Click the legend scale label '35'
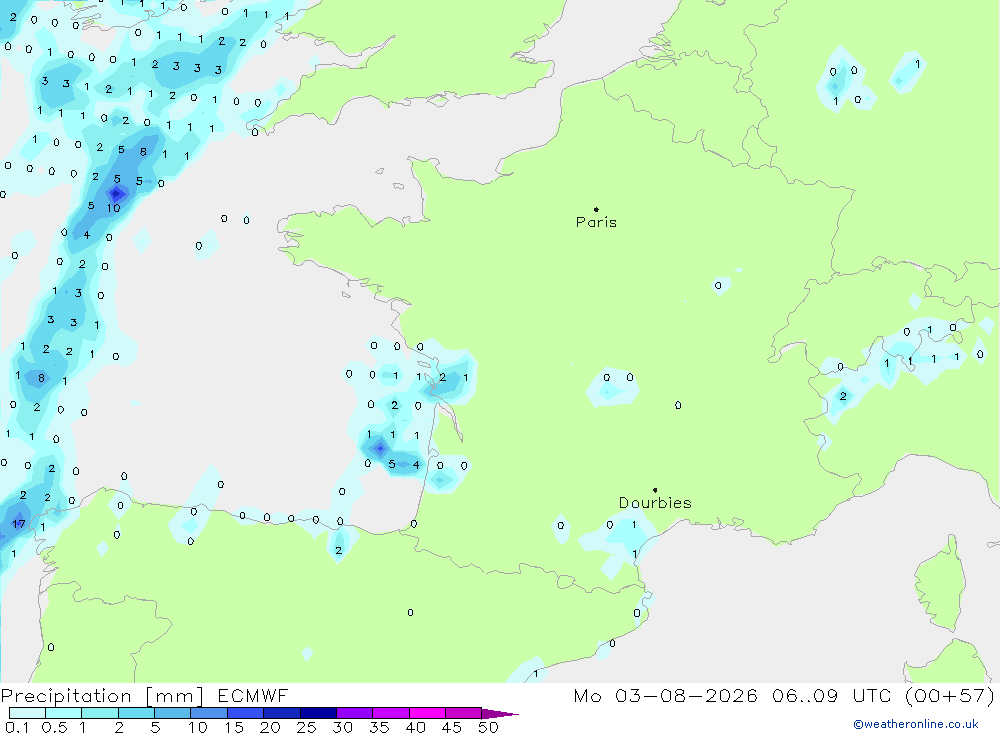1000x733 pixels. pyautogui.click(x=379, y=727)
